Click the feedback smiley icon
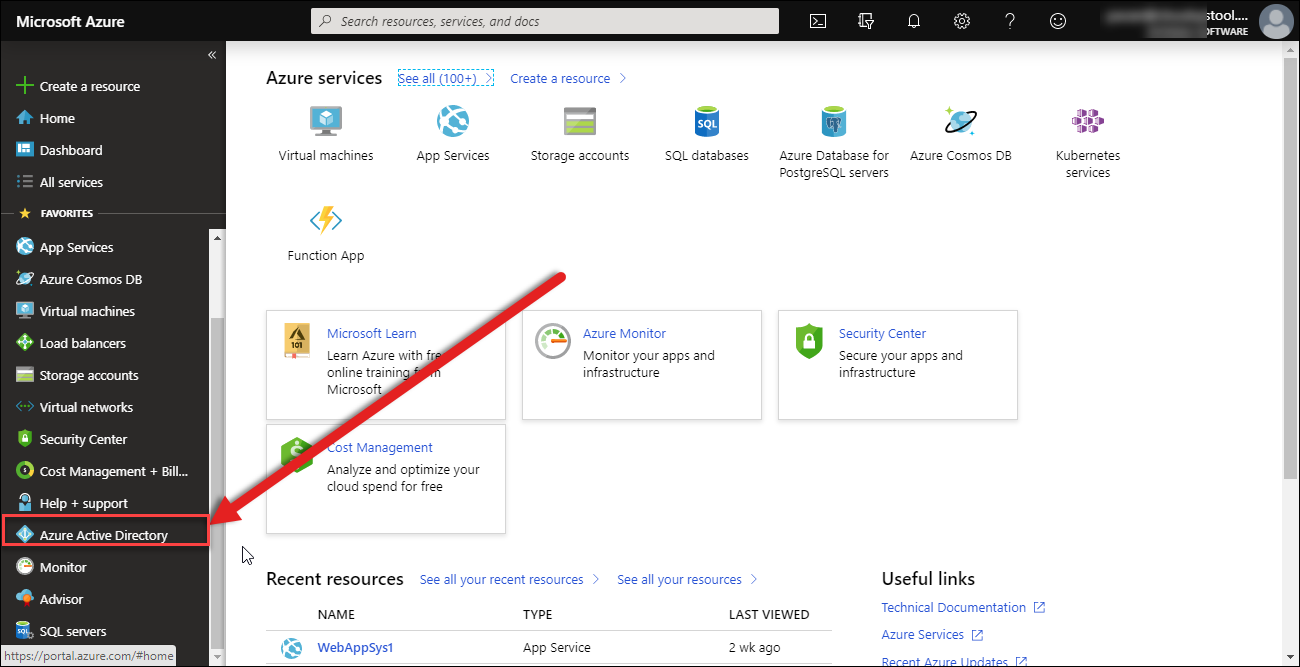Screen dimensions: 1300x667 pyautogui.click(x=1058, y=21)
